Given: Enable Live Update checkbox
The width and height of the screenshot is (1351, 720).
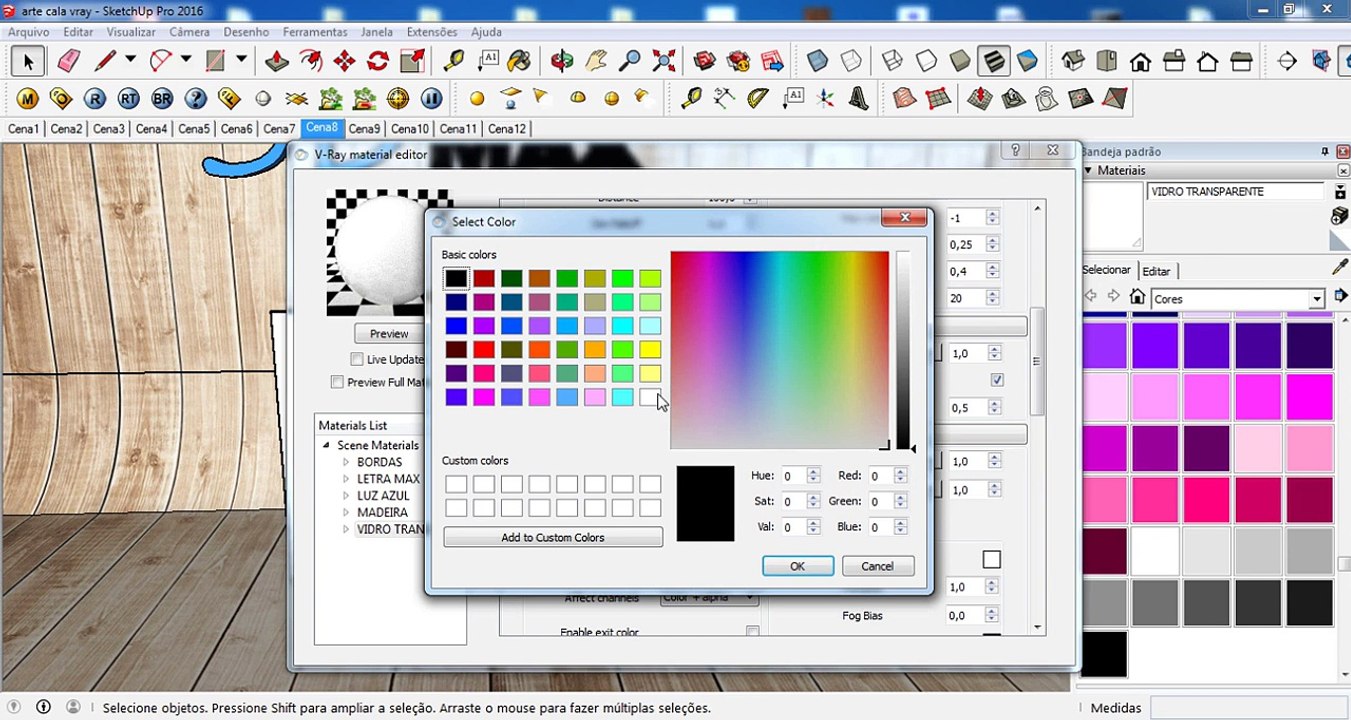Looking at the screenshot, I should [x=357, y=359].
